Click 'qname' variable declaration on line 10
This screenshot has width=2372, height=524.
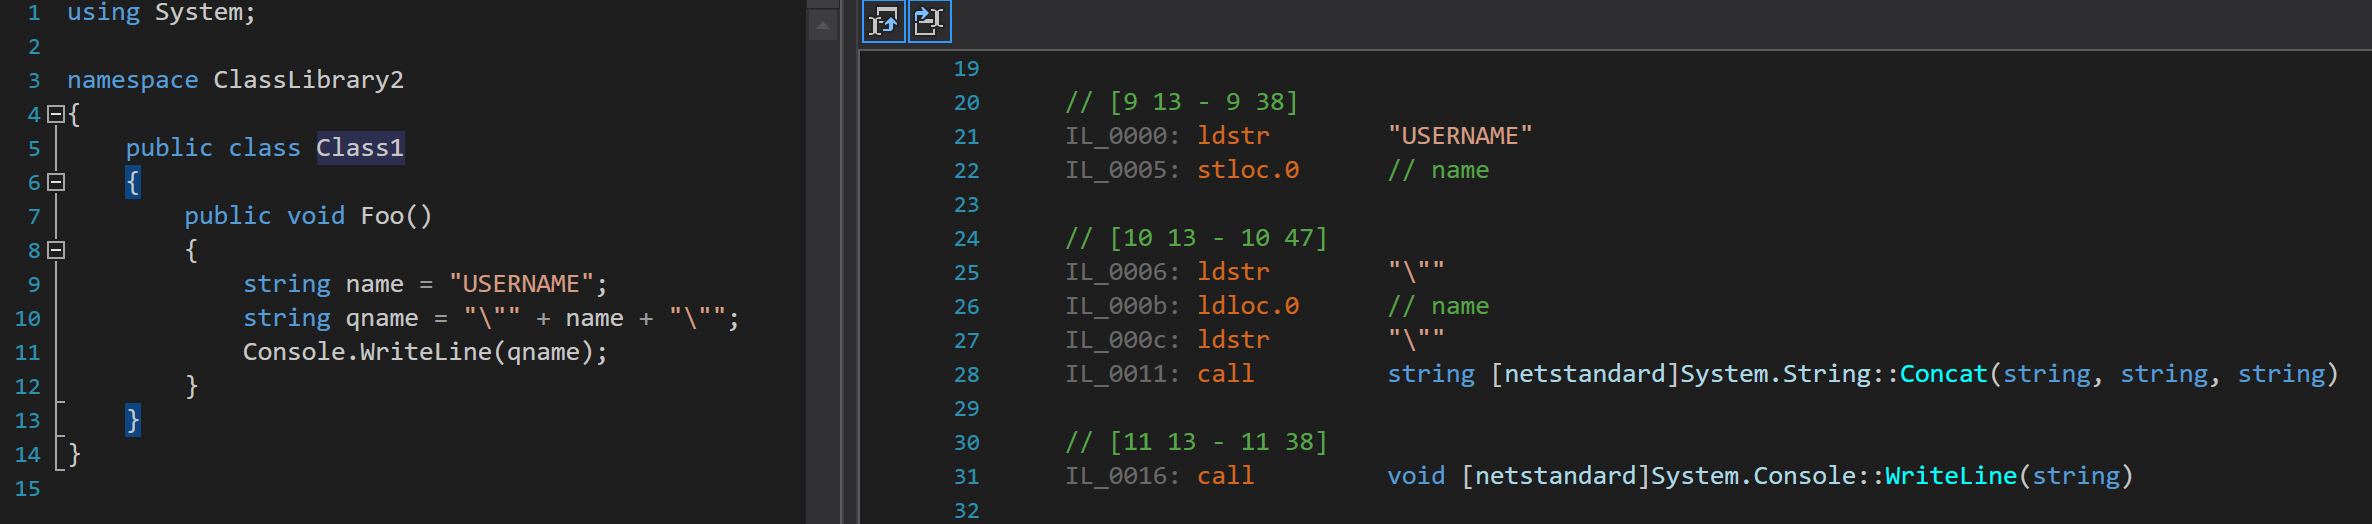point(382,318)
